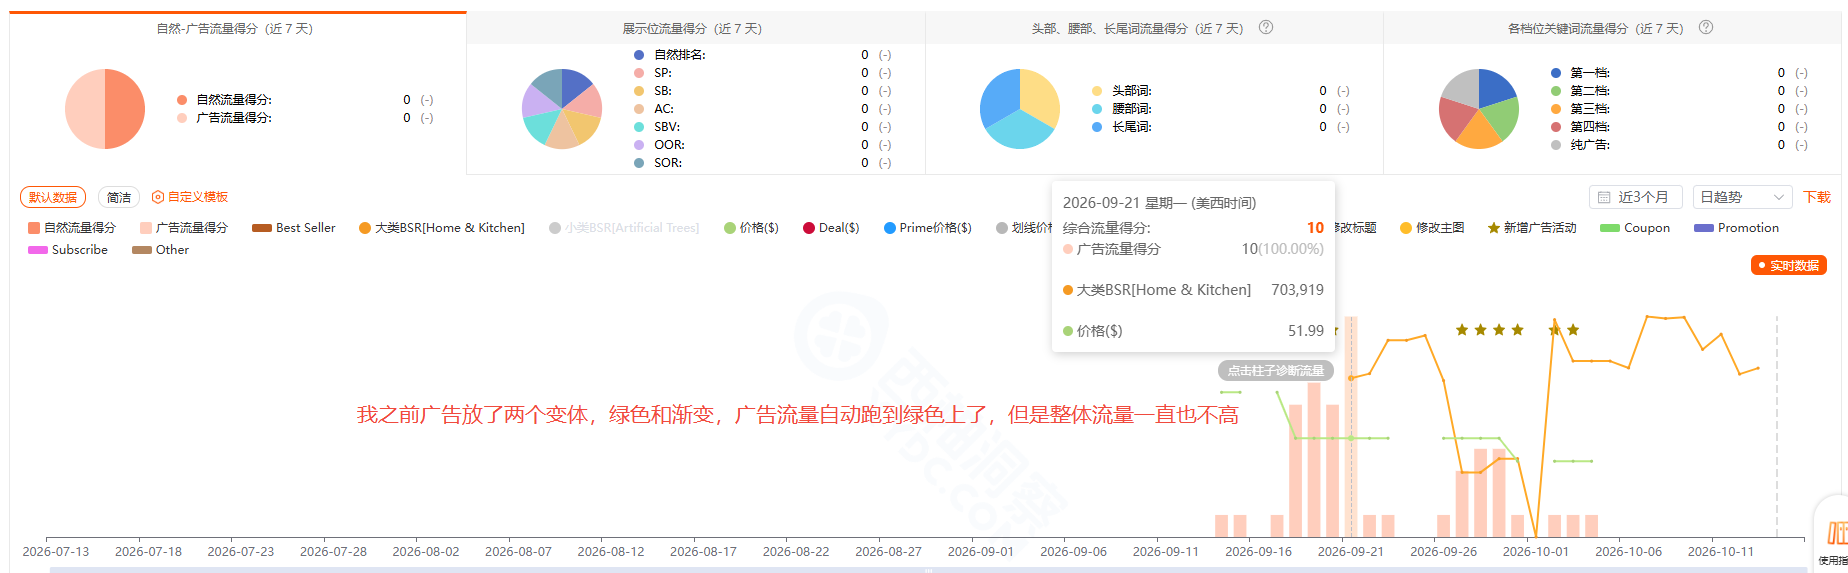Click the star marker above 2026-09-26

(x=1462, y=330)
